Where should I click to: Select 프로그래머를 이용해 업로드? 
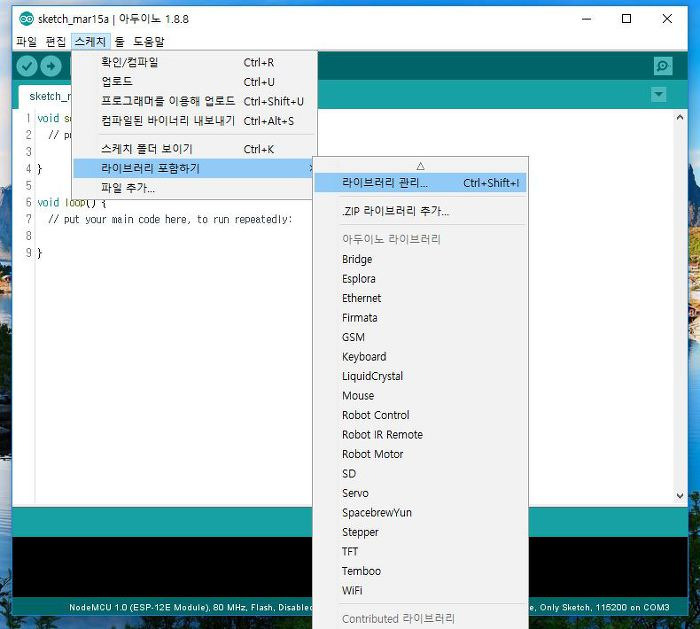(195, 101)
